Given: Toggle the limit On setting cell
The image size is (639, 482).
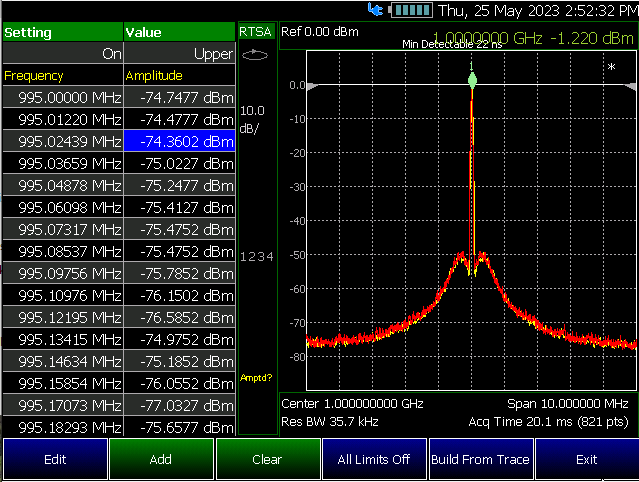Looking at the screenshot, I should coord(63,53).
